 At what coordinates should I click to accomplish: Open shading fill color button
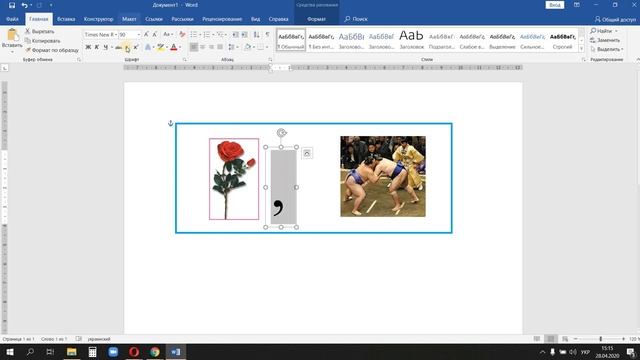point(247,47)
